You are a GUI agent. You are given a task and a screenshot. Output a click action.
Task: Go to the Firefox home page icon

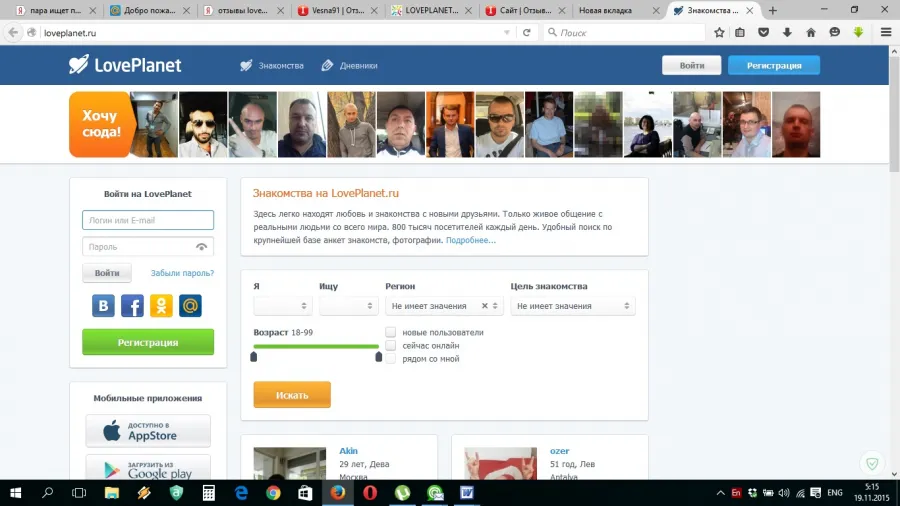810,33
